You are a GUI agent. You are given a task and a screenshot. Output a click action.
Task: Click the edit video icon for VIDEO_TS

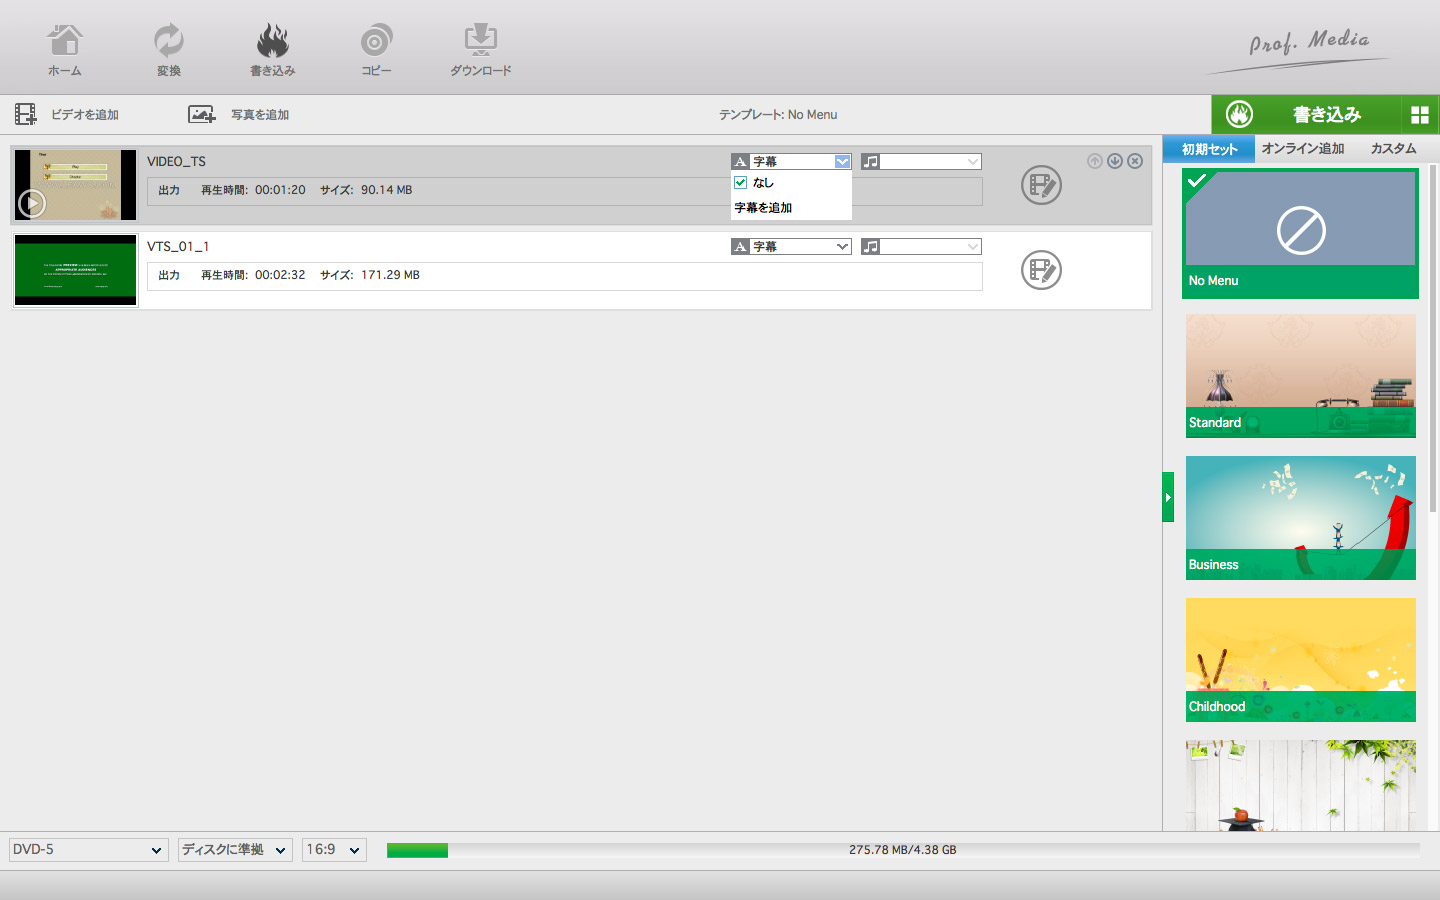(x=1041, y=185)
